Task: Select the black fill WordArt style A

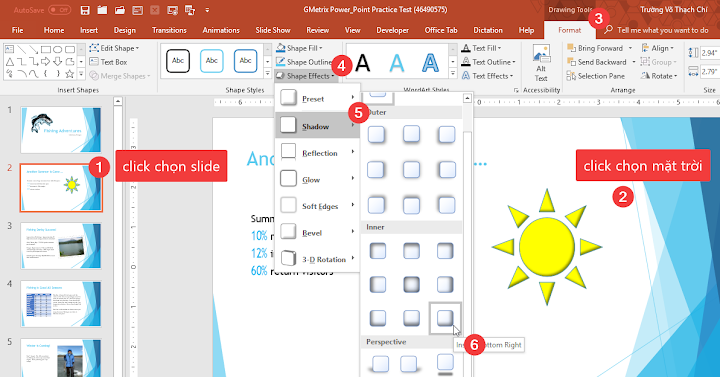Action: click(363, 62)
